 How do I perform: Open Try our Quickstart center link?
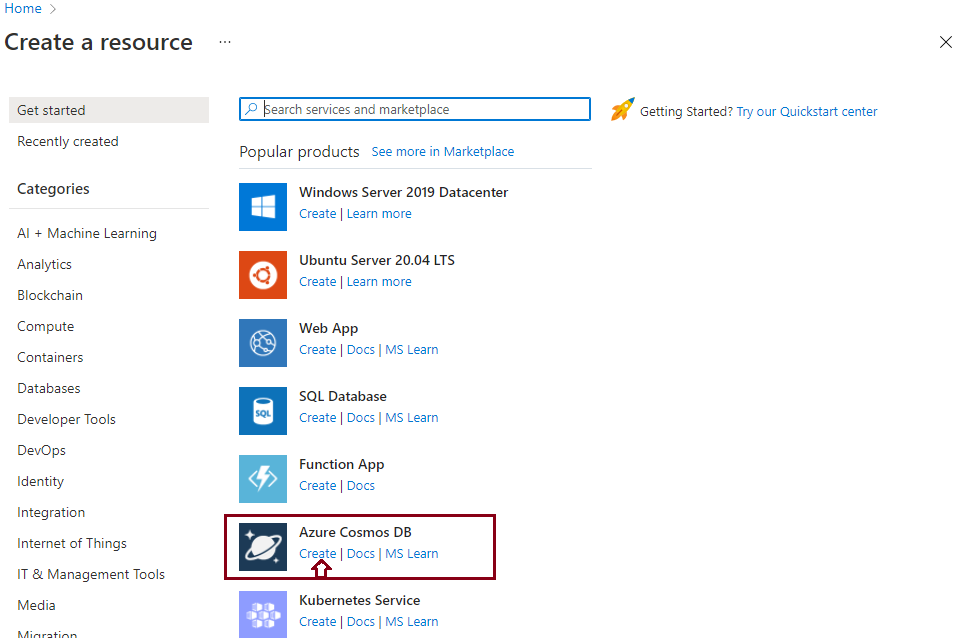click(807, 111)
